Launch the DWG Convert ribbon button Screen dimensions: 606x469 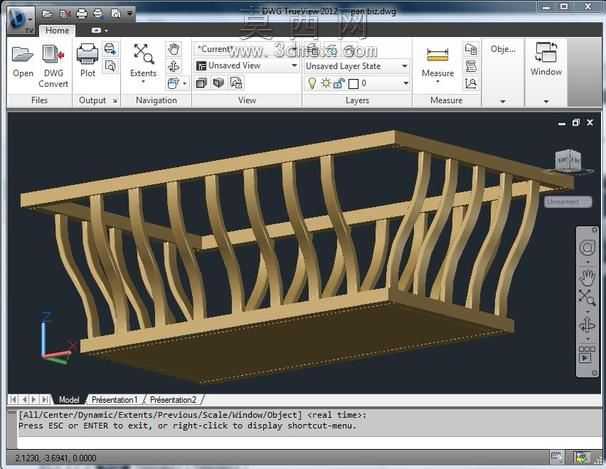53,66
